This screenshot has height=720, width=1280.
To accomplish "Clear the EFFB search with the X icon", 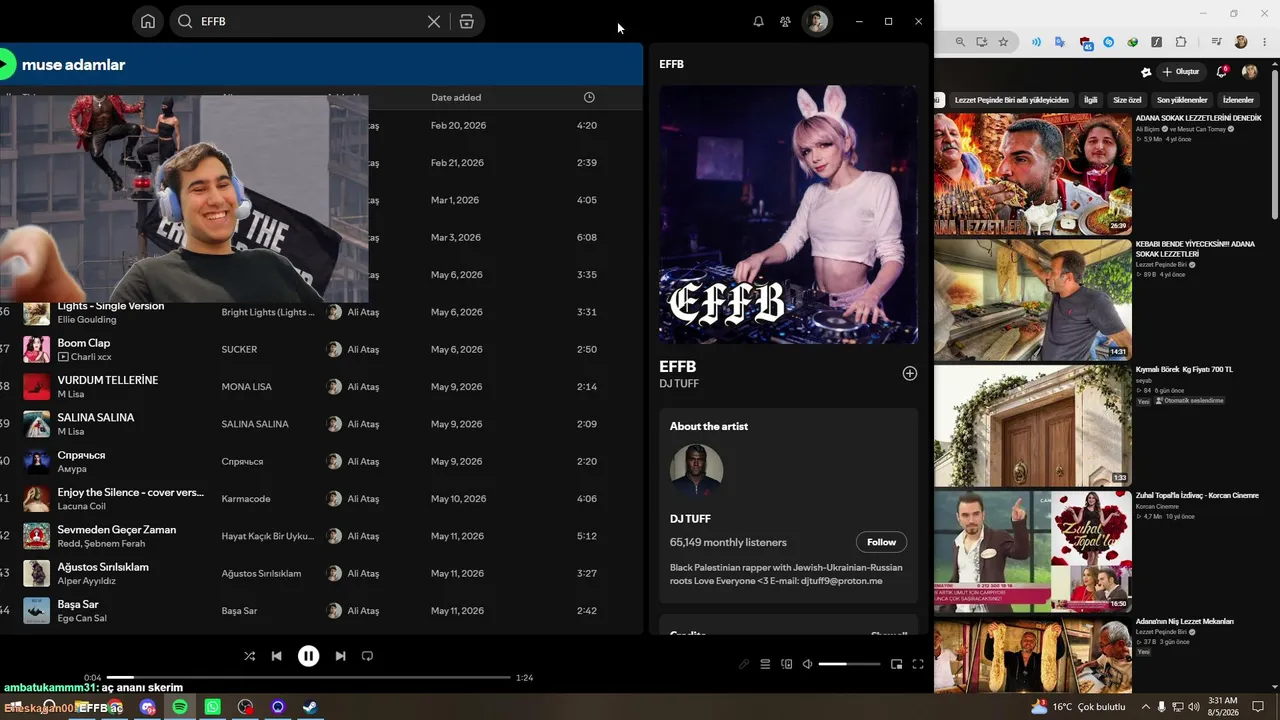I will (434, 21).
